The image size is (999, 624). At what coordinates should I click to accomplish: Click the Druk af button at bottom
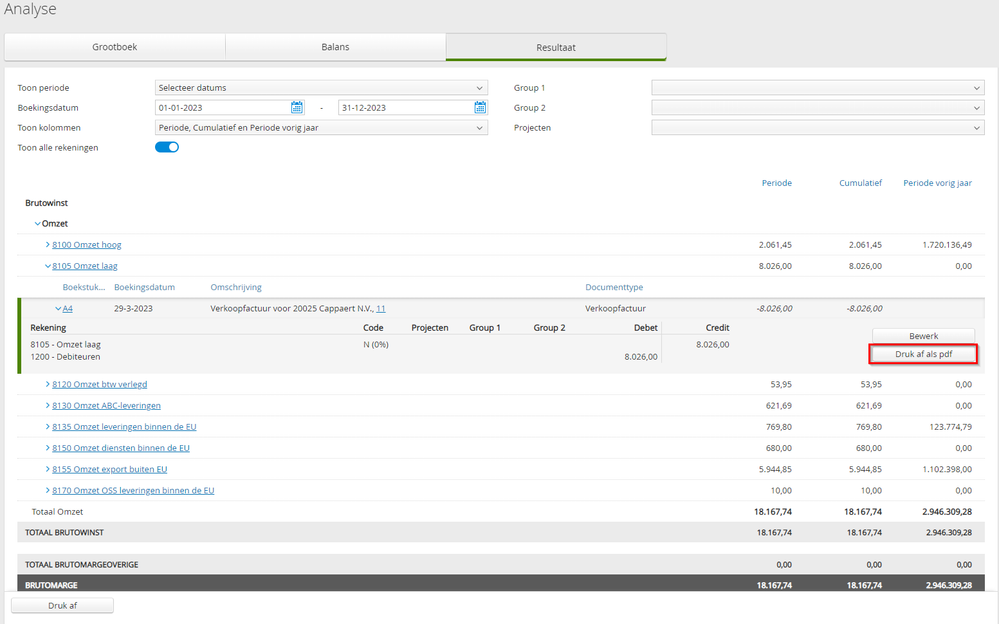click(62, 606)
